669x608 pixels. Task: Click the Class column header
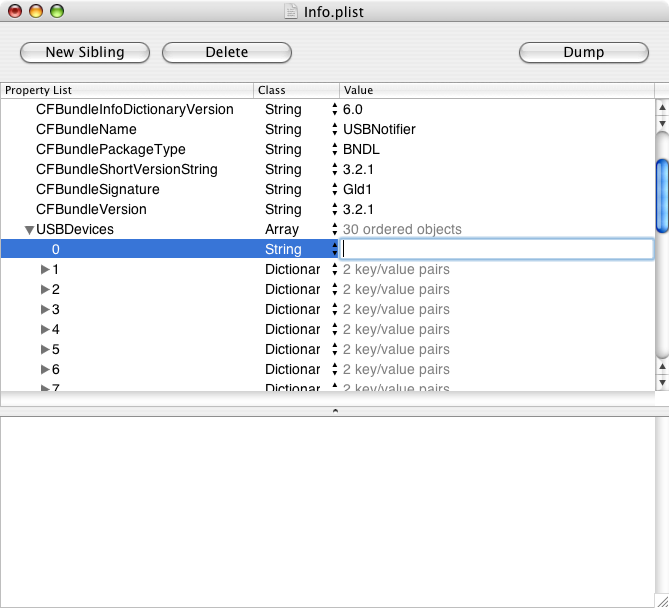(297, 90)
